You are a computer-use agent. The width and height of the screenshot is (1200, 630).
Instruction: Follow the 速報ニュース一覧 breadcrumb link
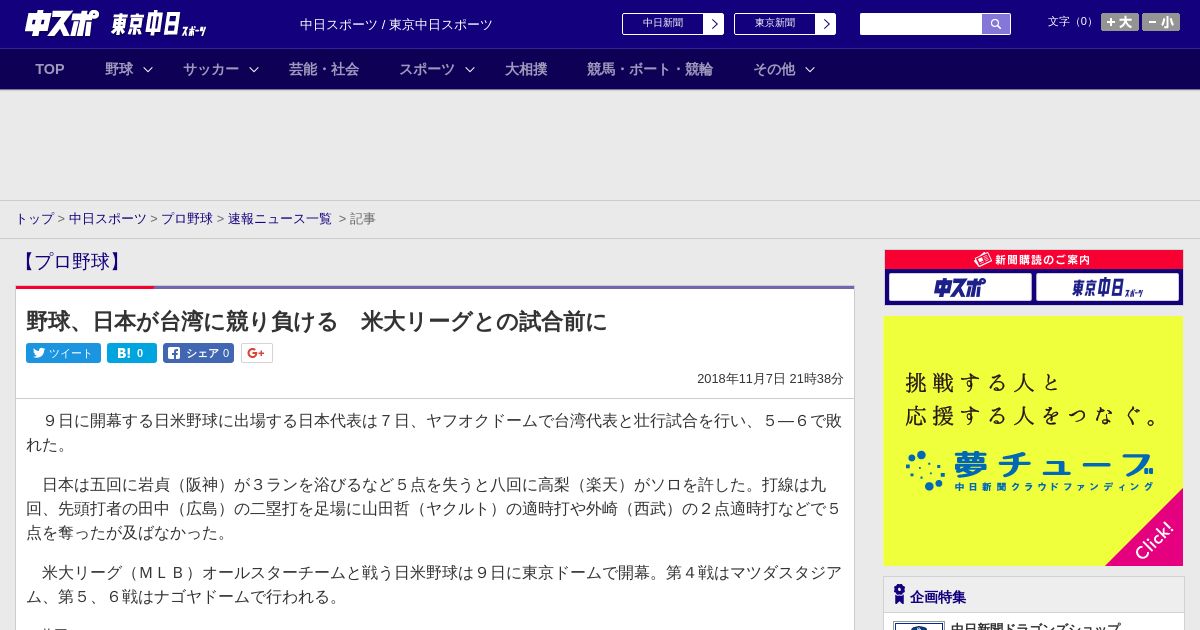[280, 218]
